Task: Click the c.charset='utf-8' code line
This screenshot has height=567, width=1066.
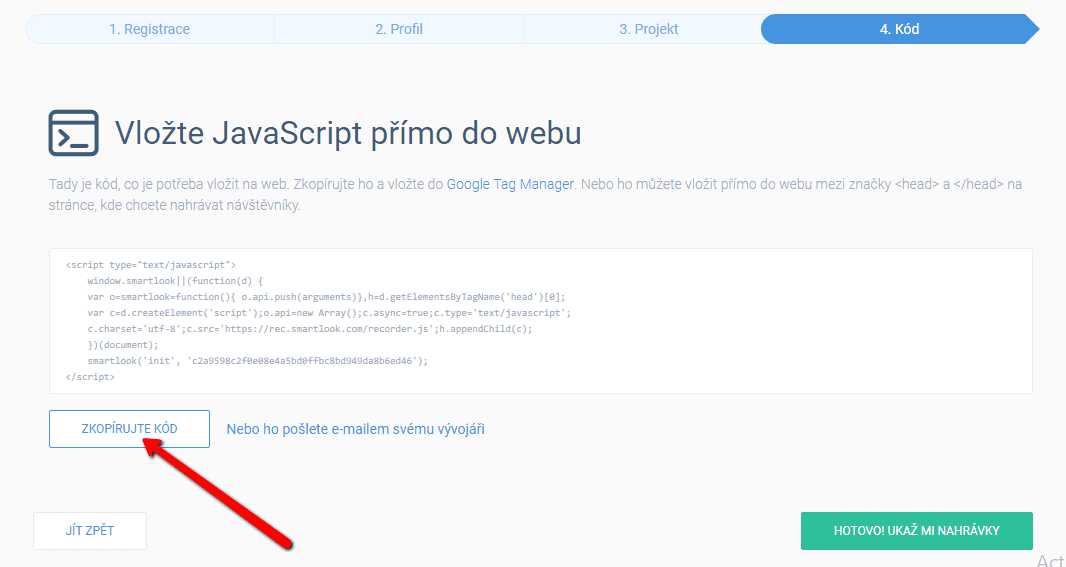Action: tap(310, 329)
